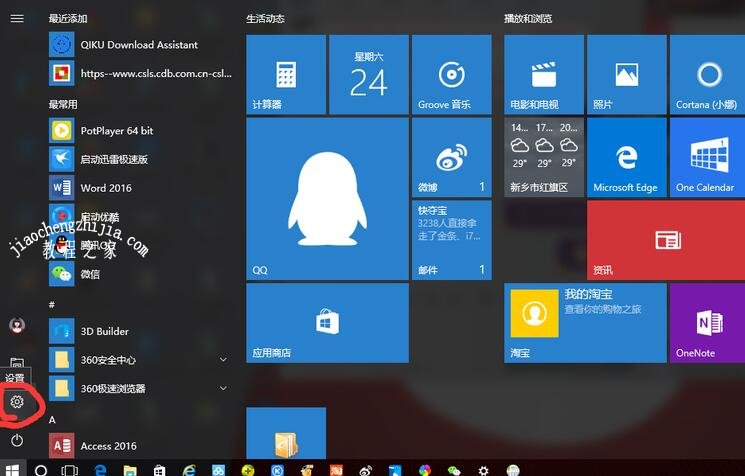Expand the hamburger menu at top left

[x=17, y=19]
